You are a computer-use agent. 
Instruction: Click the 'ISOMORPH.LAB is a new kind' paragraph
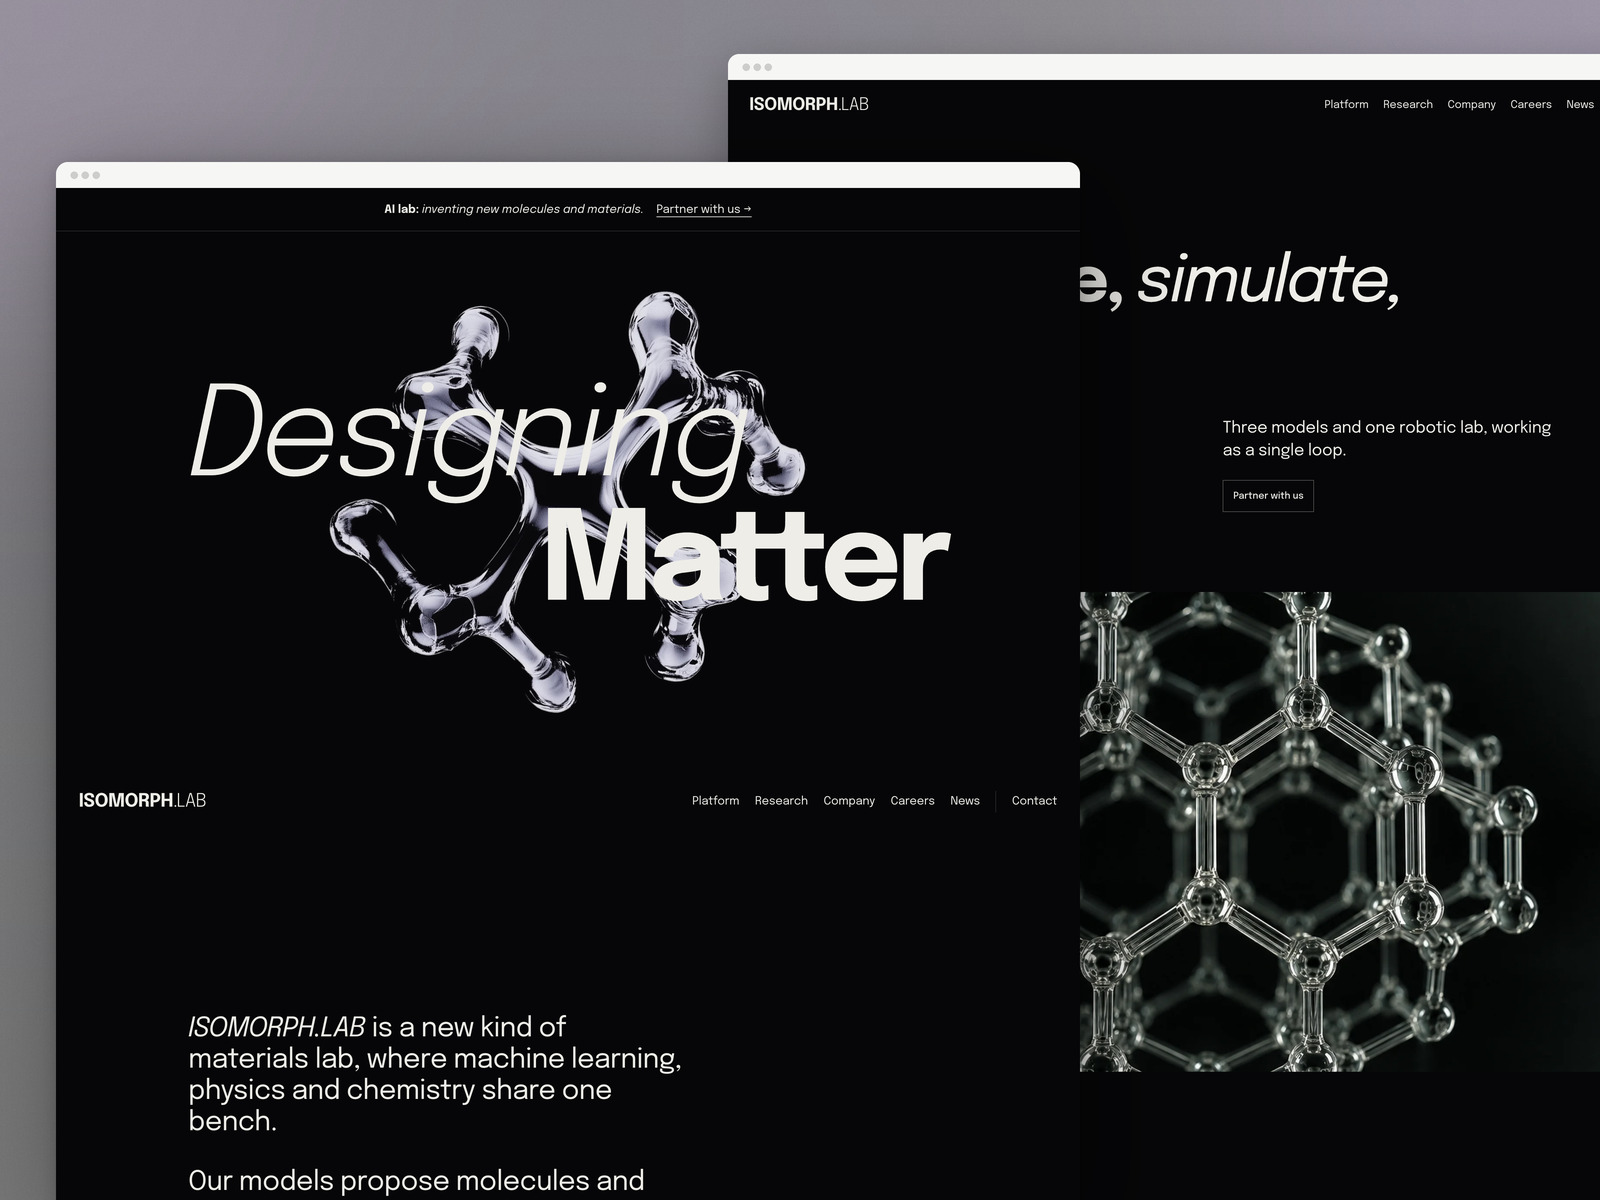tap(435, 1073)
